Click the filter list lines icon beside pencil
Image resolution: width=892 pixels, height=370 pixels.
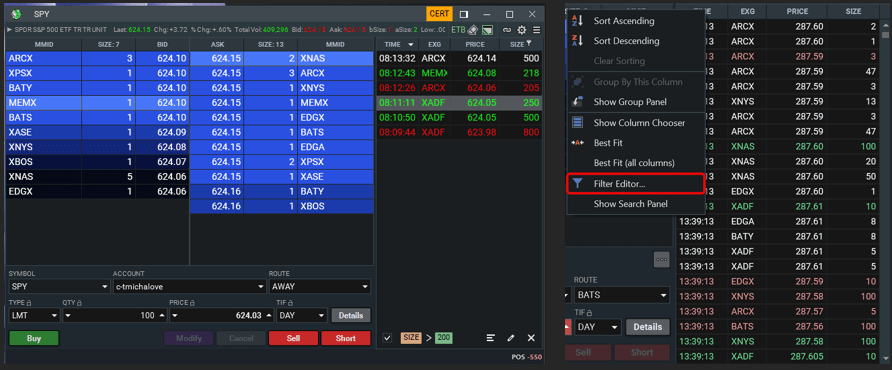pyautogui.click(x=490, y=338)
